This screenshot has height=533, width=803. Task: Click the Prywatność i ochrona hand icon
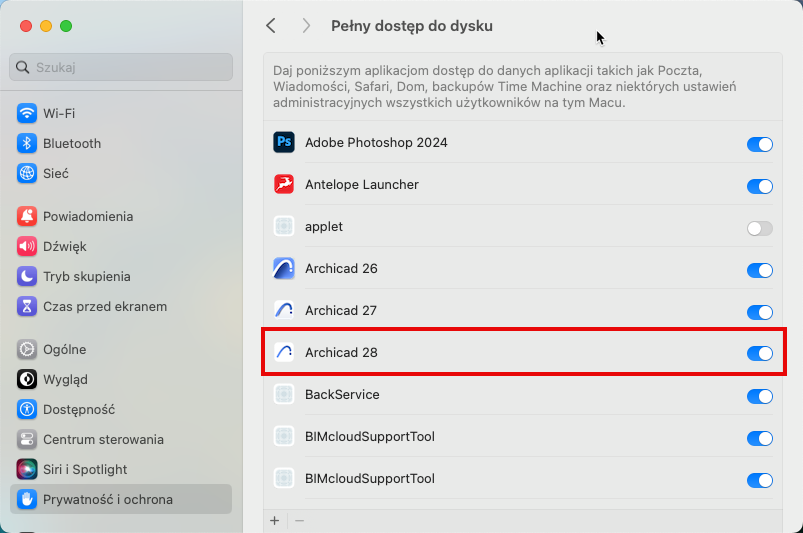coord(27,499)
